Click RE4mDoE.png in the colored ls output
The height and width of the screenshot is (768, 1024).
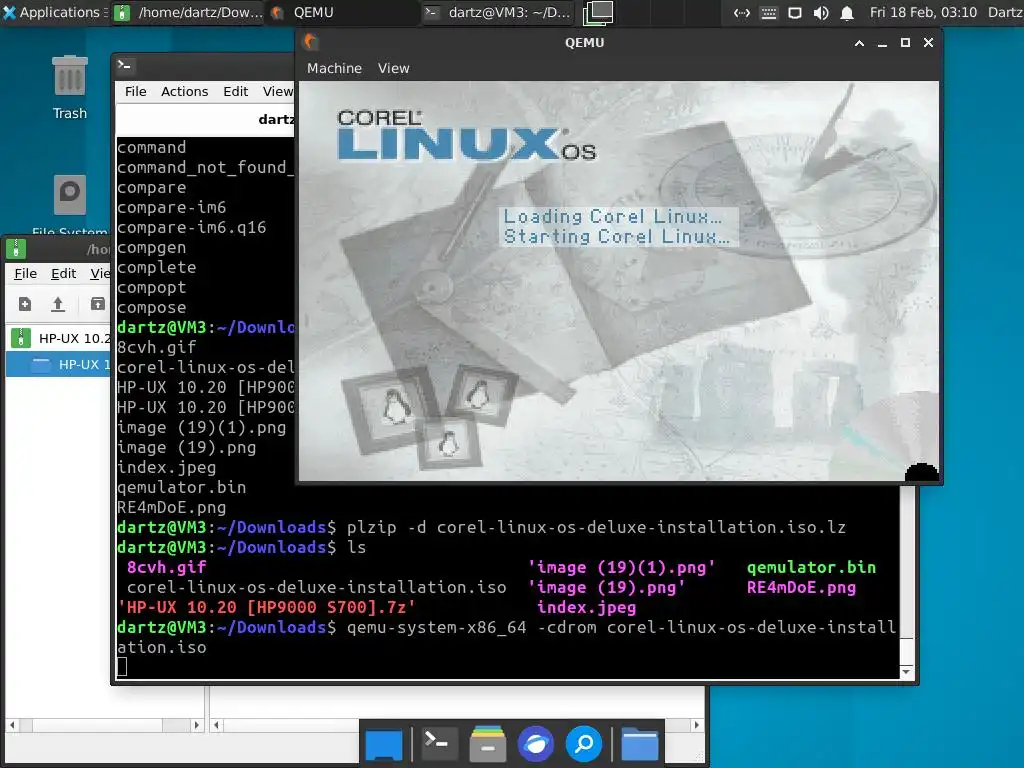pos(801,587)
